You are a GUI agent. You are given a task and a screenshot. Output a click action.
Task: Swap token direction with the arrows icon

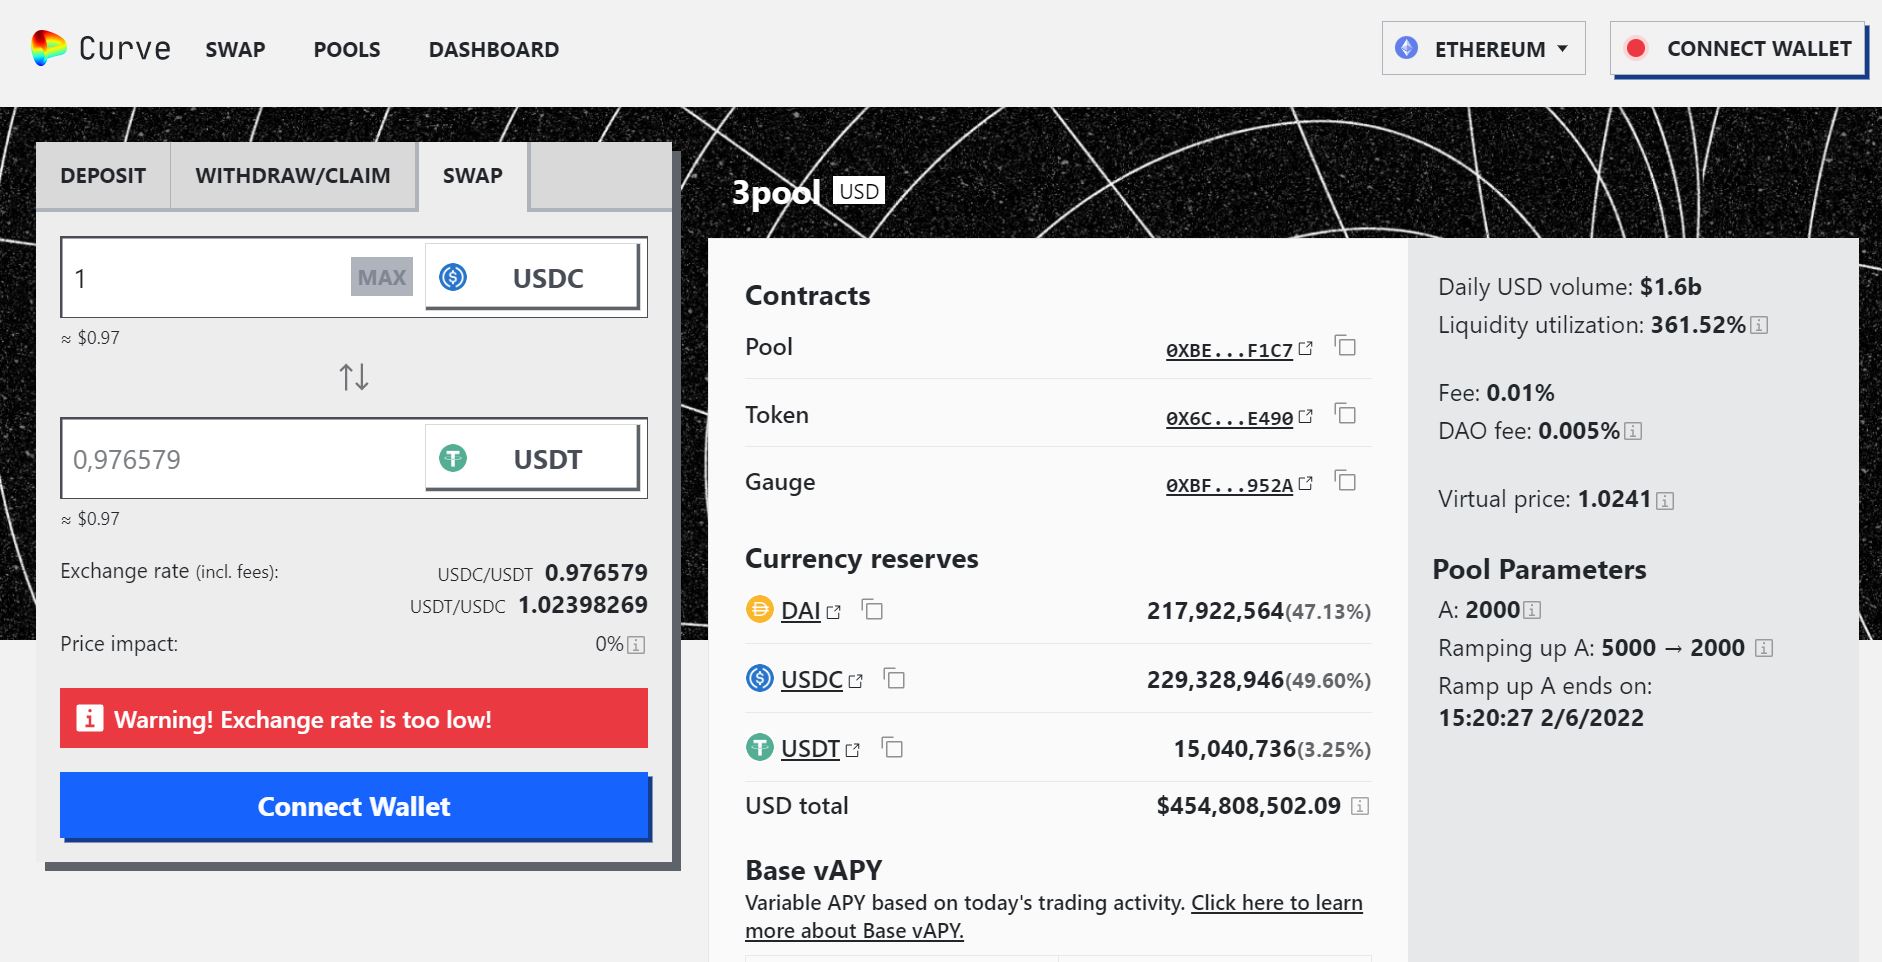tap(354, 377)
